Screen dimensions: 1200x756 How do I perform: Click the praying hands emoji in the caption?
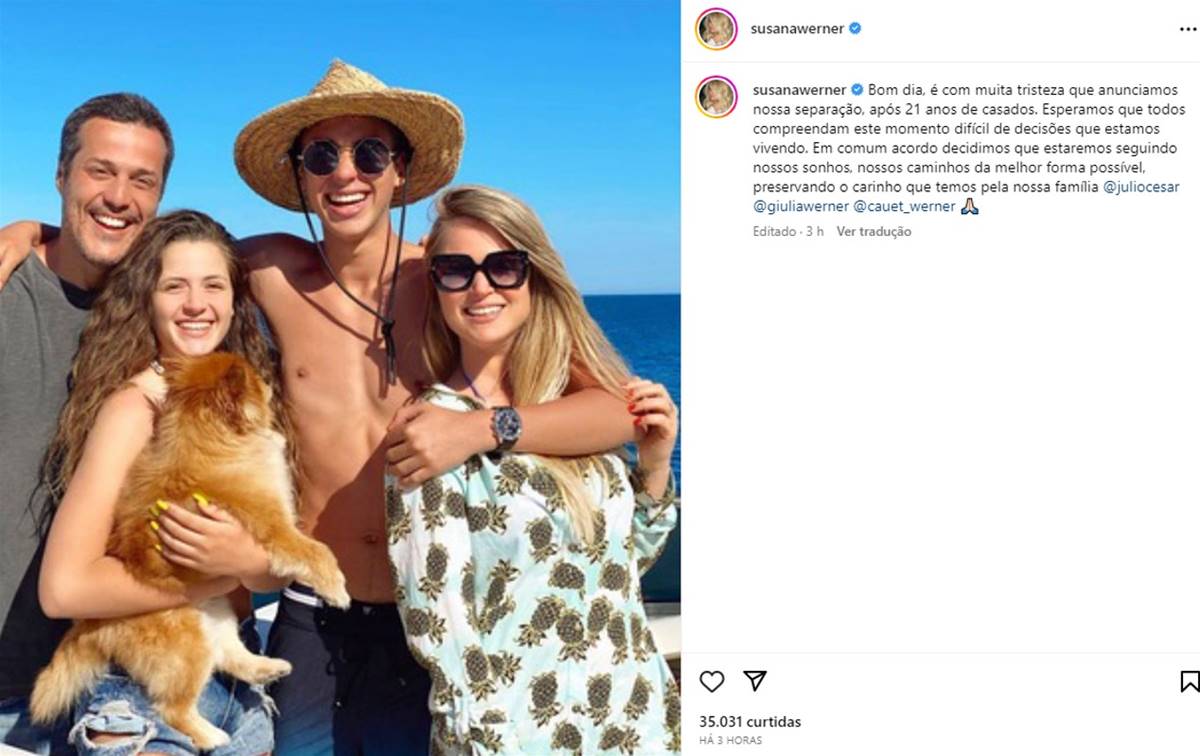pyautogui.click(x=968, y=207)
